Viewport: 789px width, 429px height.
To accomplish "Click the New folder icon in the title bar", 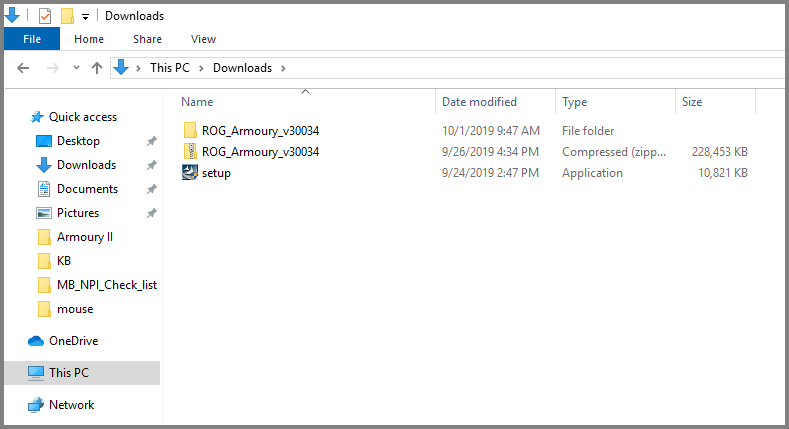I will tap(67, 16).
